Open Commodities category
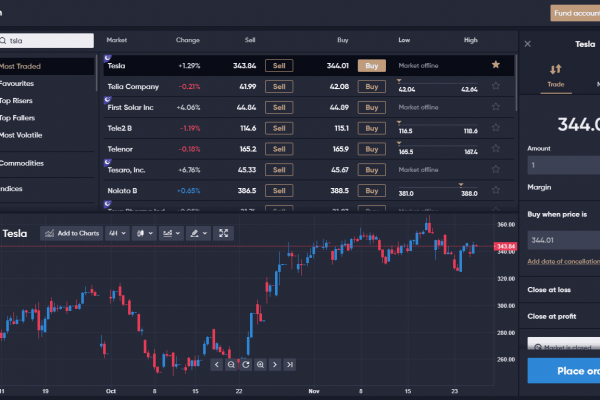Viewport: 600px width, 400px height. coord(22,163)
